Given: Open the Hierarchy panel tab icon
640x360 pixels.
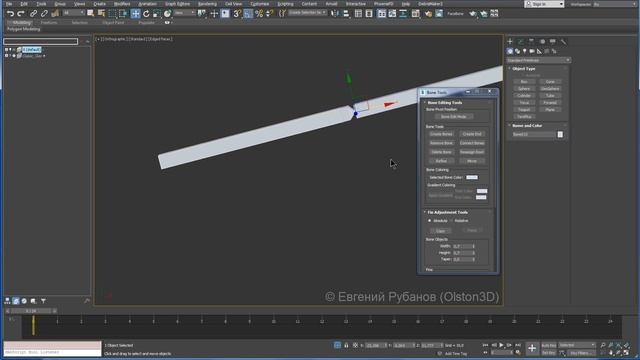Looking at the screenshot, I should (x=531, y=41).
